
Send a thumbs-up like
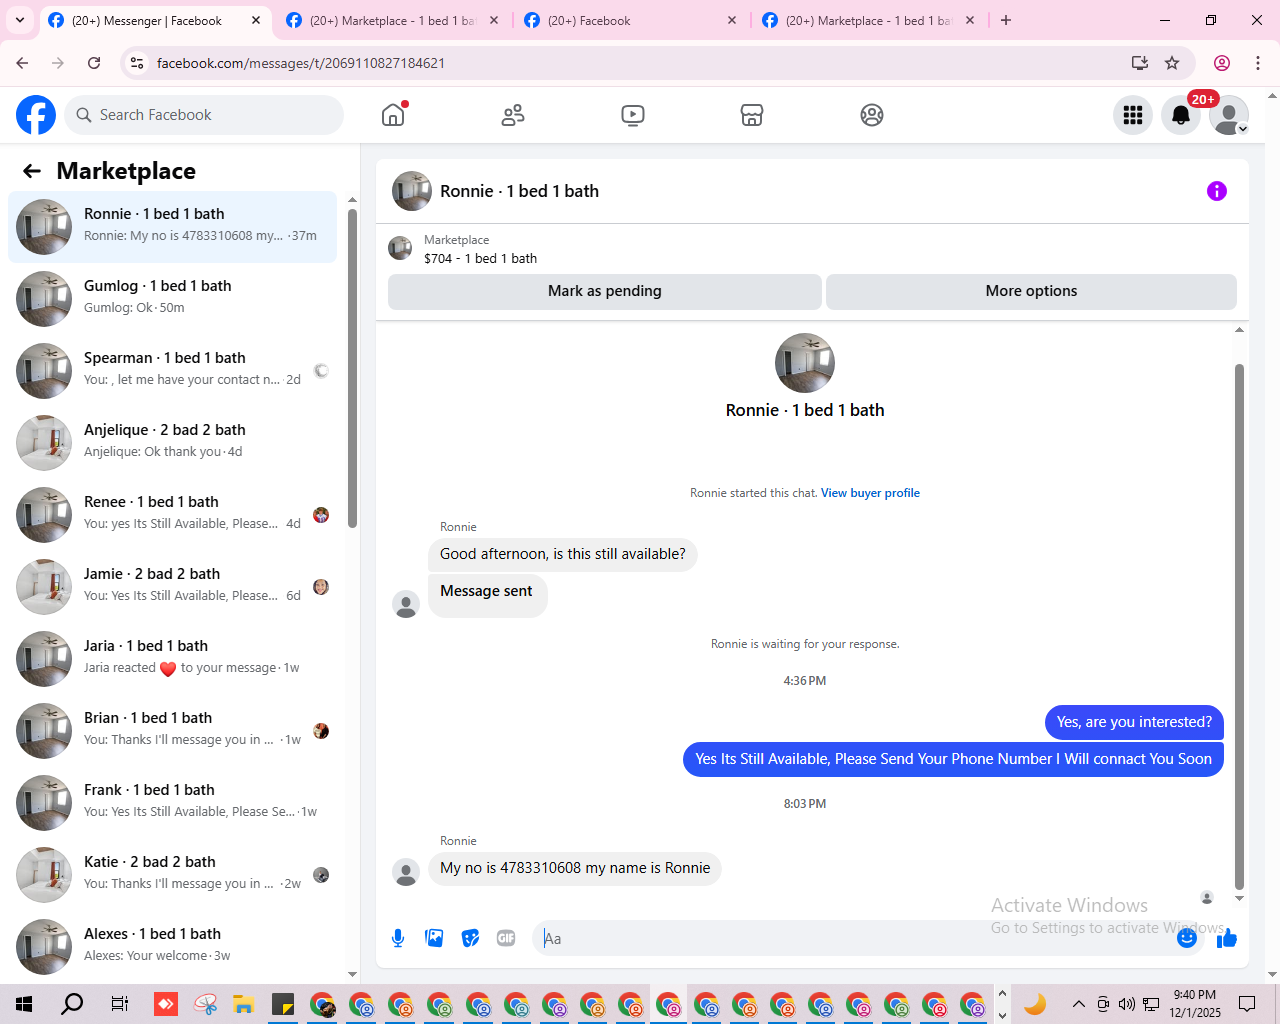pyautogui.click(x=1227, y=938)
